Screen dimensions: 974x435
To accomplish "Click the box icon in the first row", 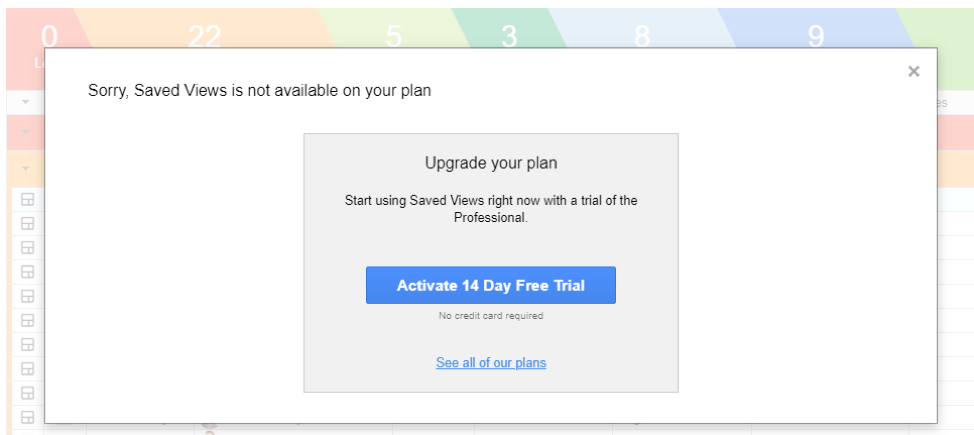I will (27, 199).
